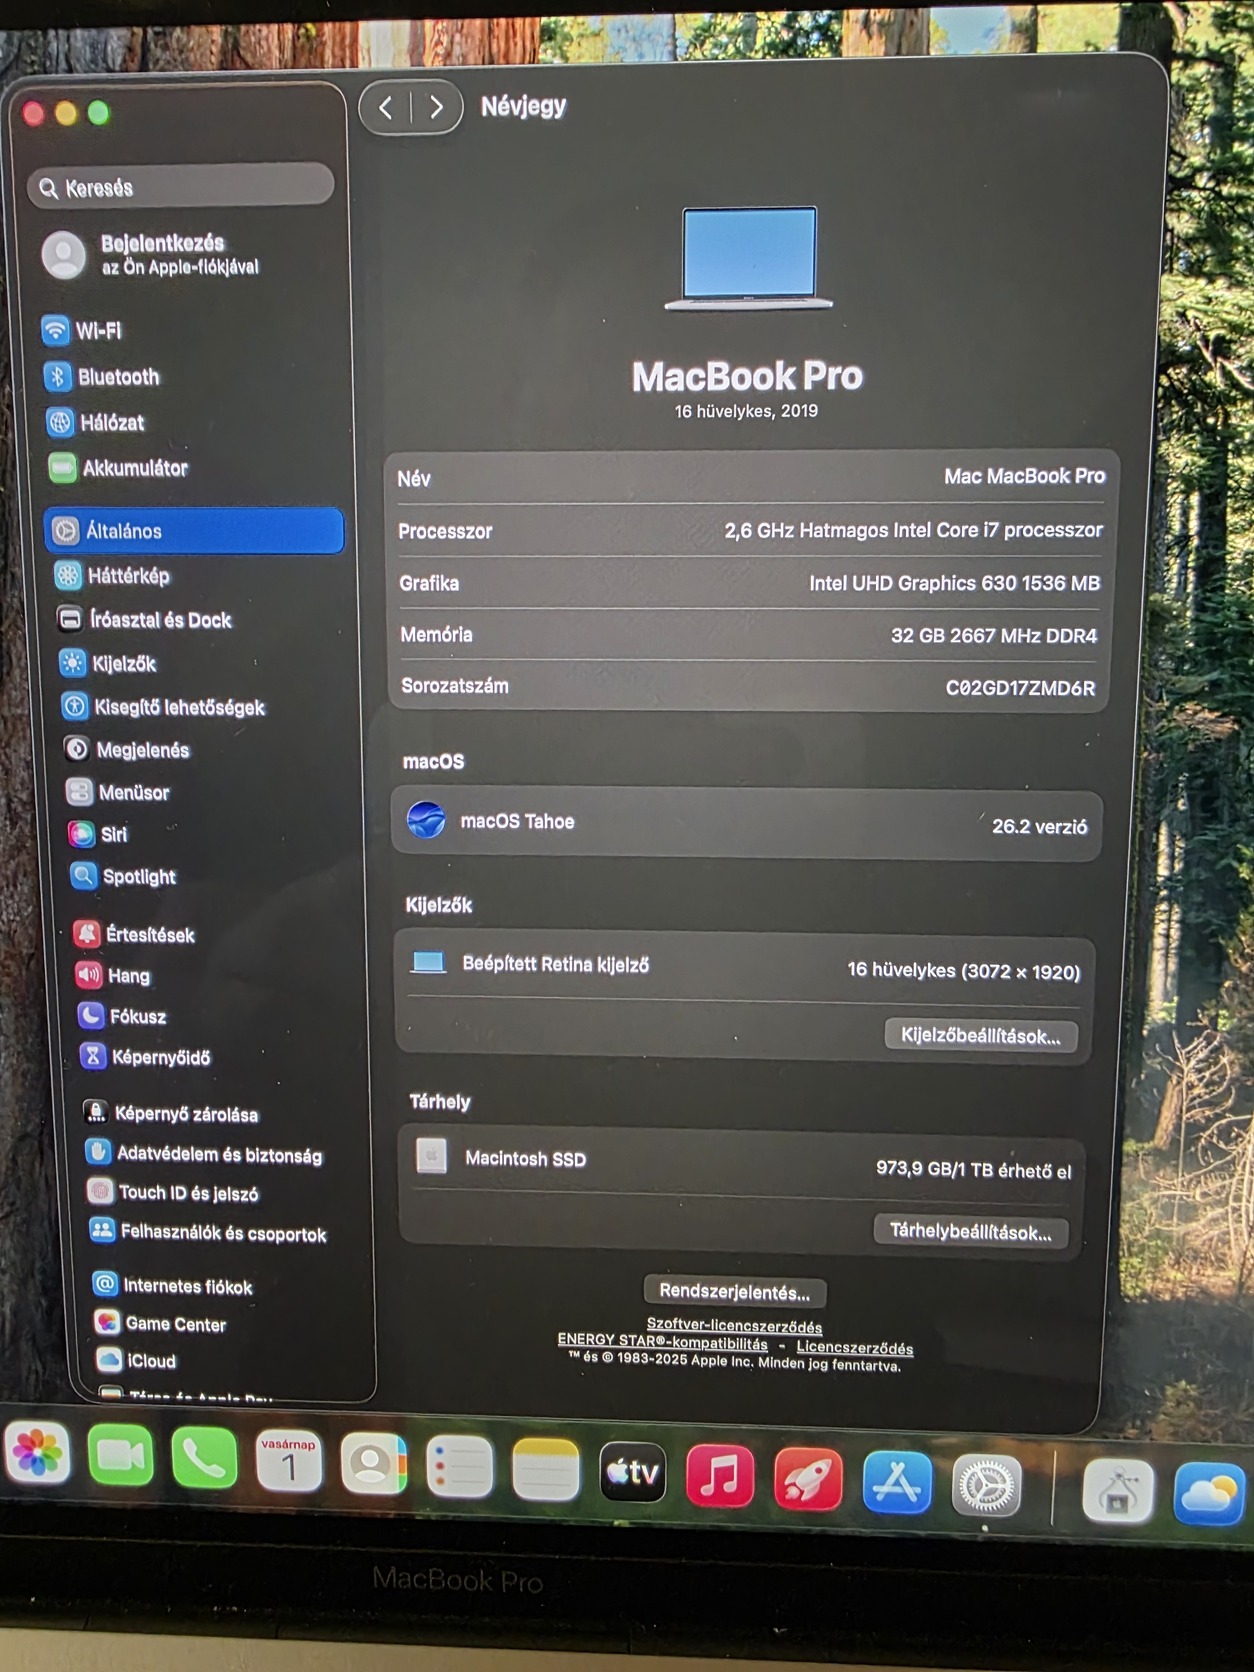Screen dimensions: 1254x1672
Task: Launch FaceTime from the Dock
Action: (120, 1457)
